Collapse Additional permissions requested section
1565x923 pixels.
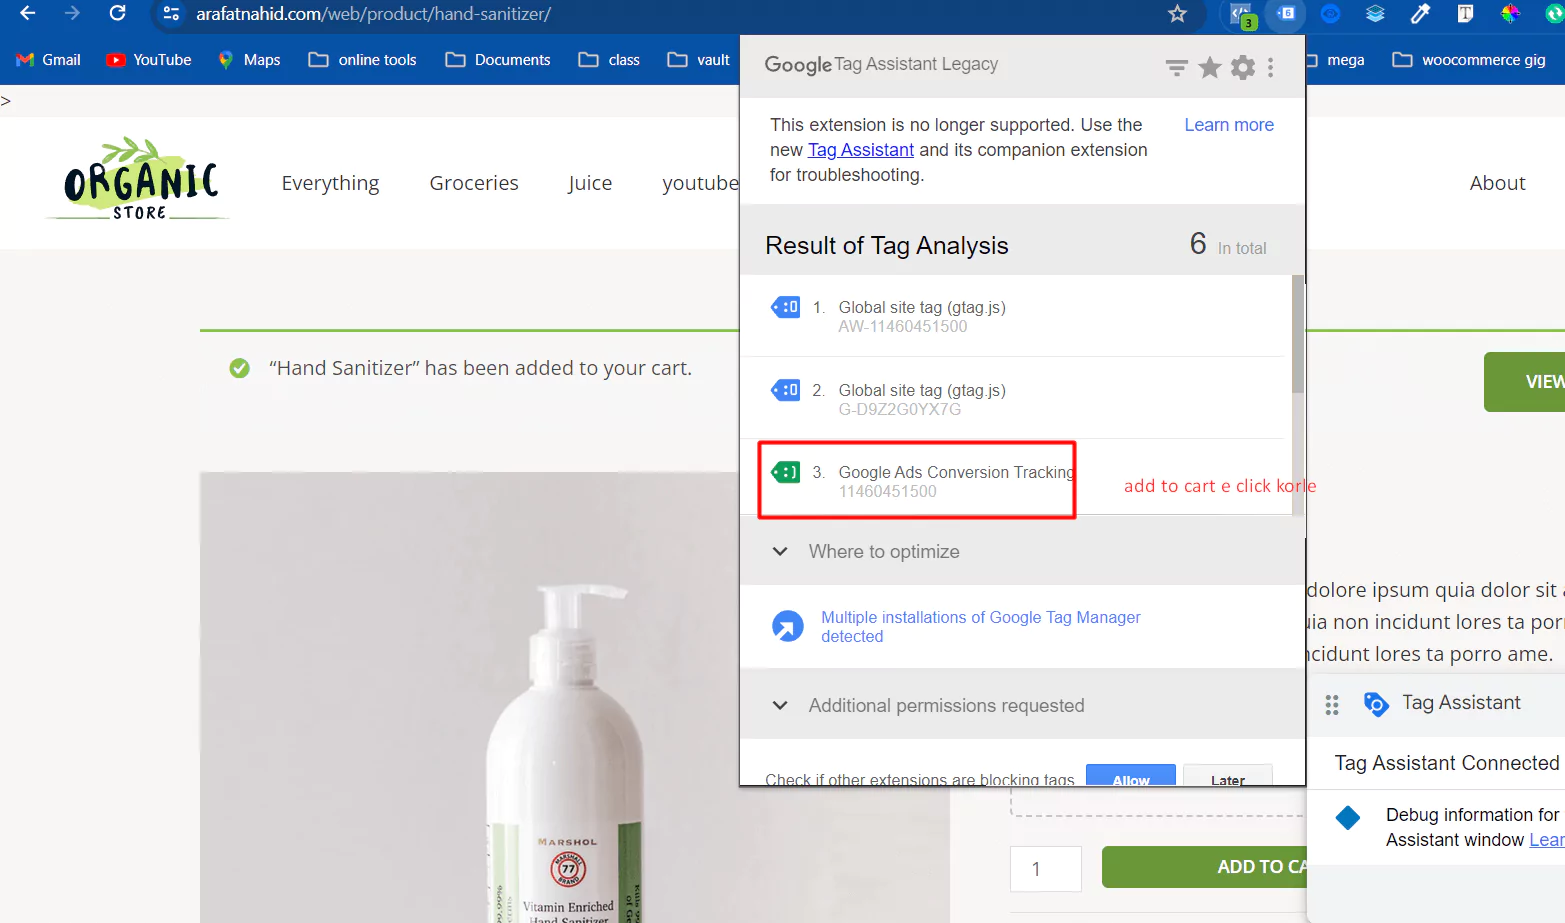780,705
